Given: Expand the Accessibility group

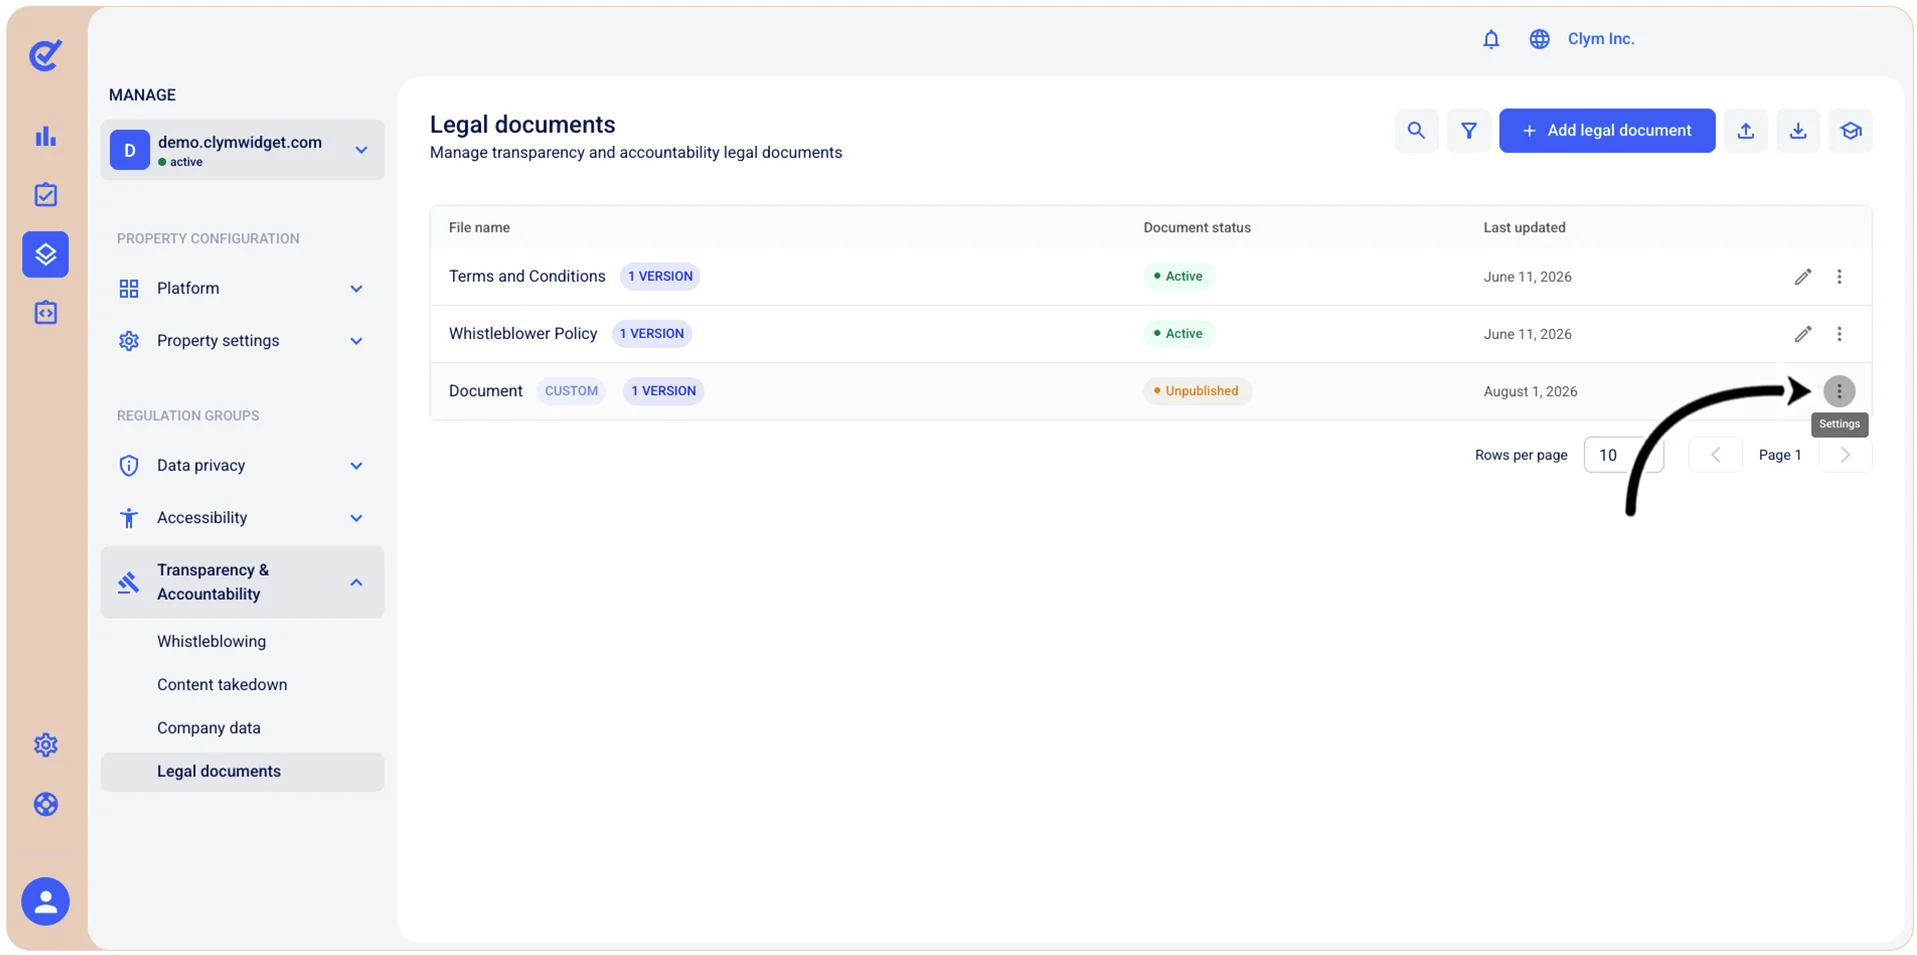Looking at the screenshot, I should [242, 518].
